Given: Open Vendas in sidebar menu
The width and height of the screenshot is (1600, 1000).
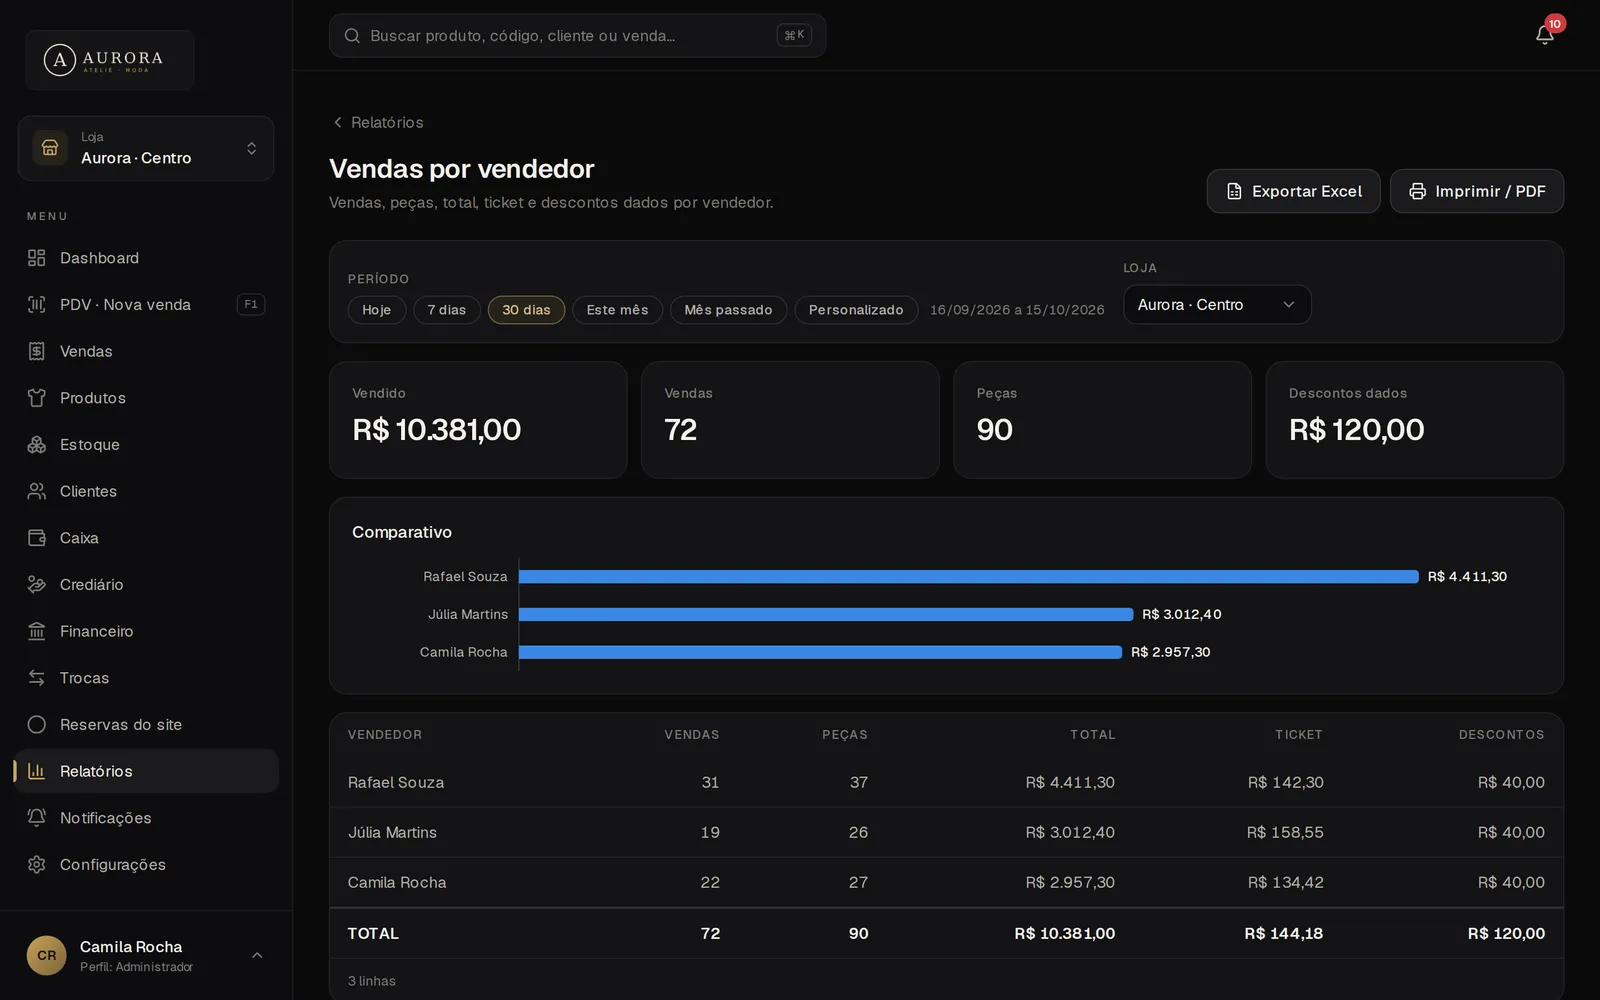Looking at the screenshot, I should pyautogui.click(x=146, y=351).
